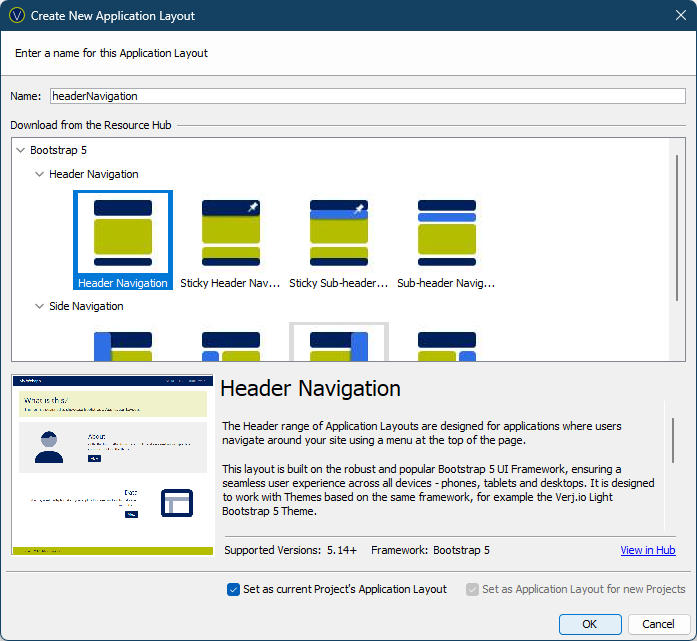Image resolution: width=697 pixels, height=641 pixels.
Task: Click the Name input field
Action: pyautogui.click(x=367, y=96)
